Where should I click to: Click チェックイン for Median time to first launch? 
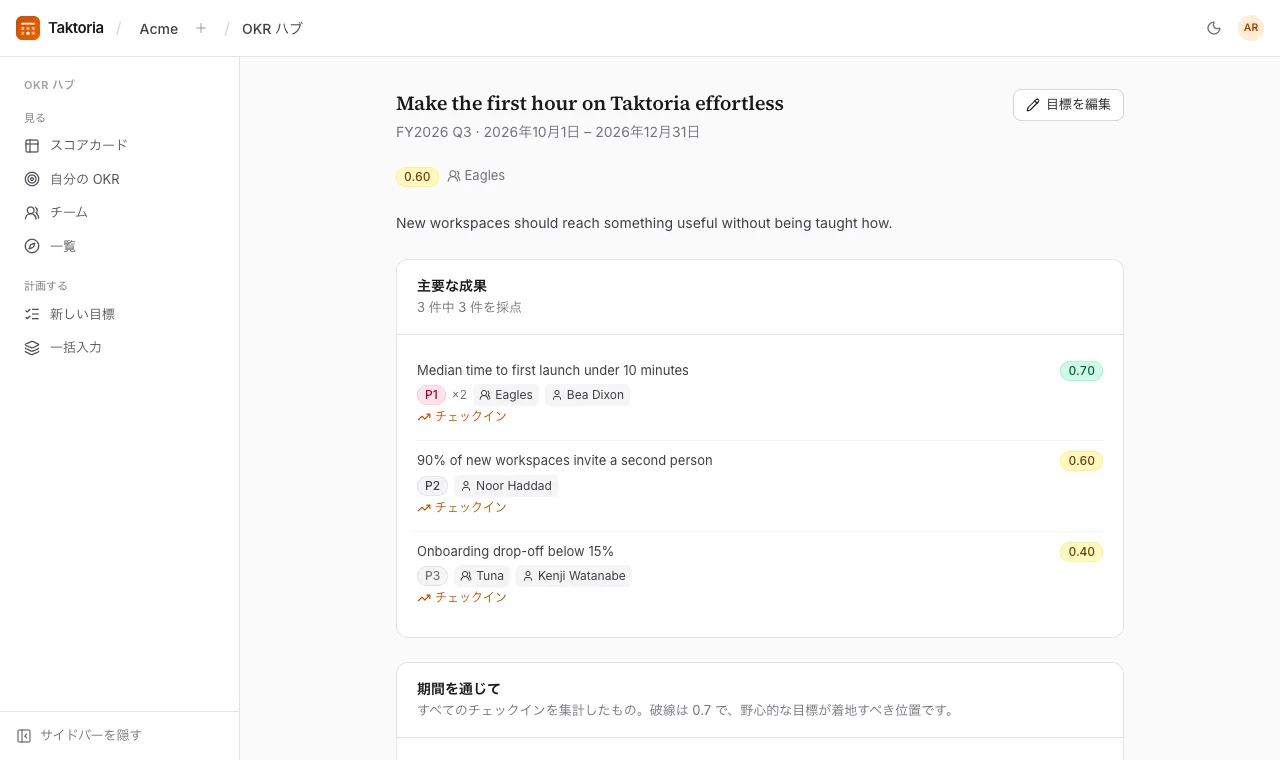click(462, 416)
